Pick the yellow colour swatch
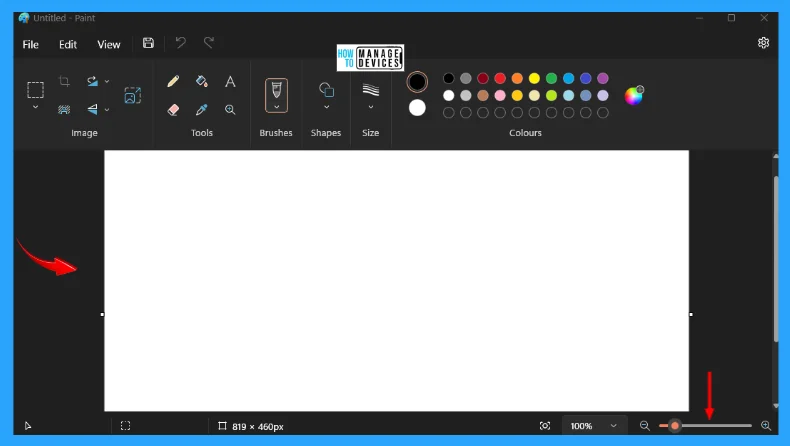The image size is (790, 446). [534, 78]
